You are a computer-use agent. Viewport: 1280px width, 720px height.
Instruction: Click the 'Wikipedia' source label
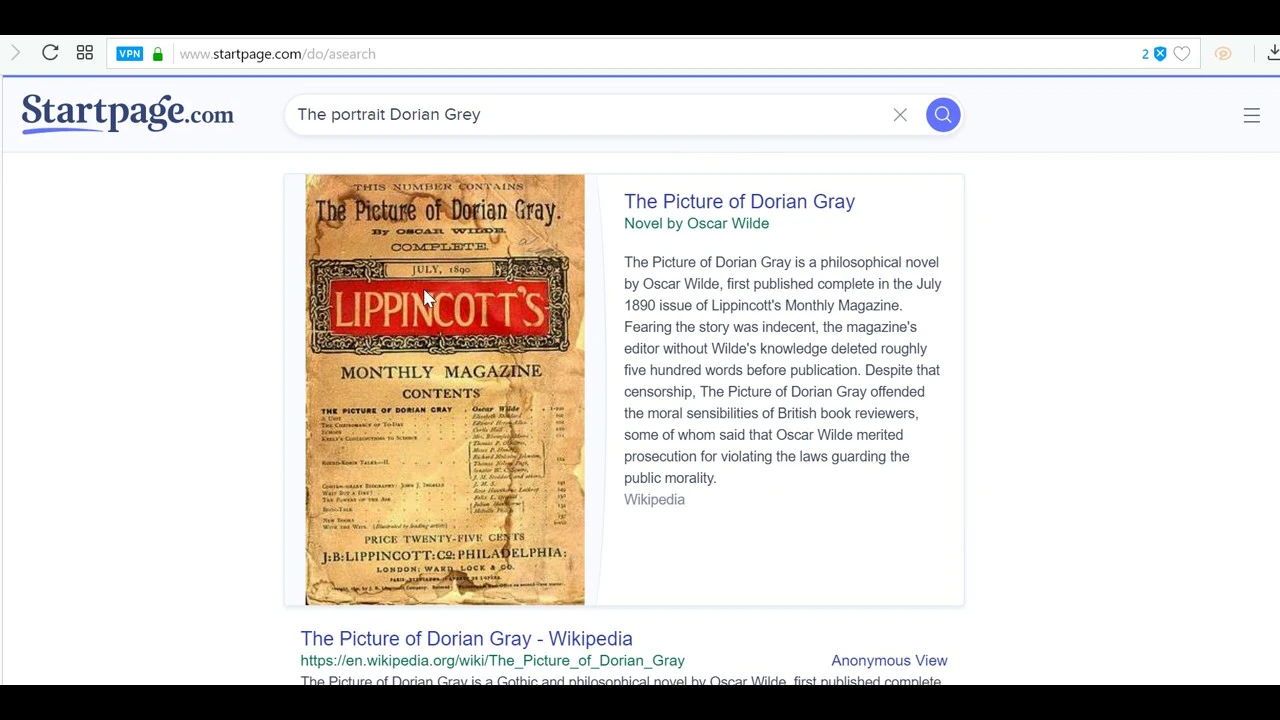654,499
